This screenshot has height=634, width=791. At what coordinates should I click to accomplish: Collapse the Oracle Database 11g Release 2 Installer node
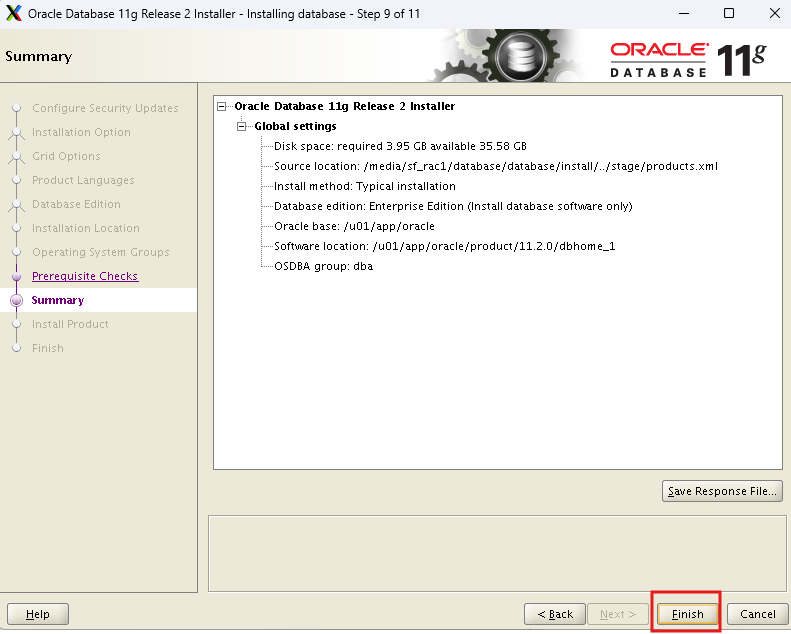coord(221,106)
